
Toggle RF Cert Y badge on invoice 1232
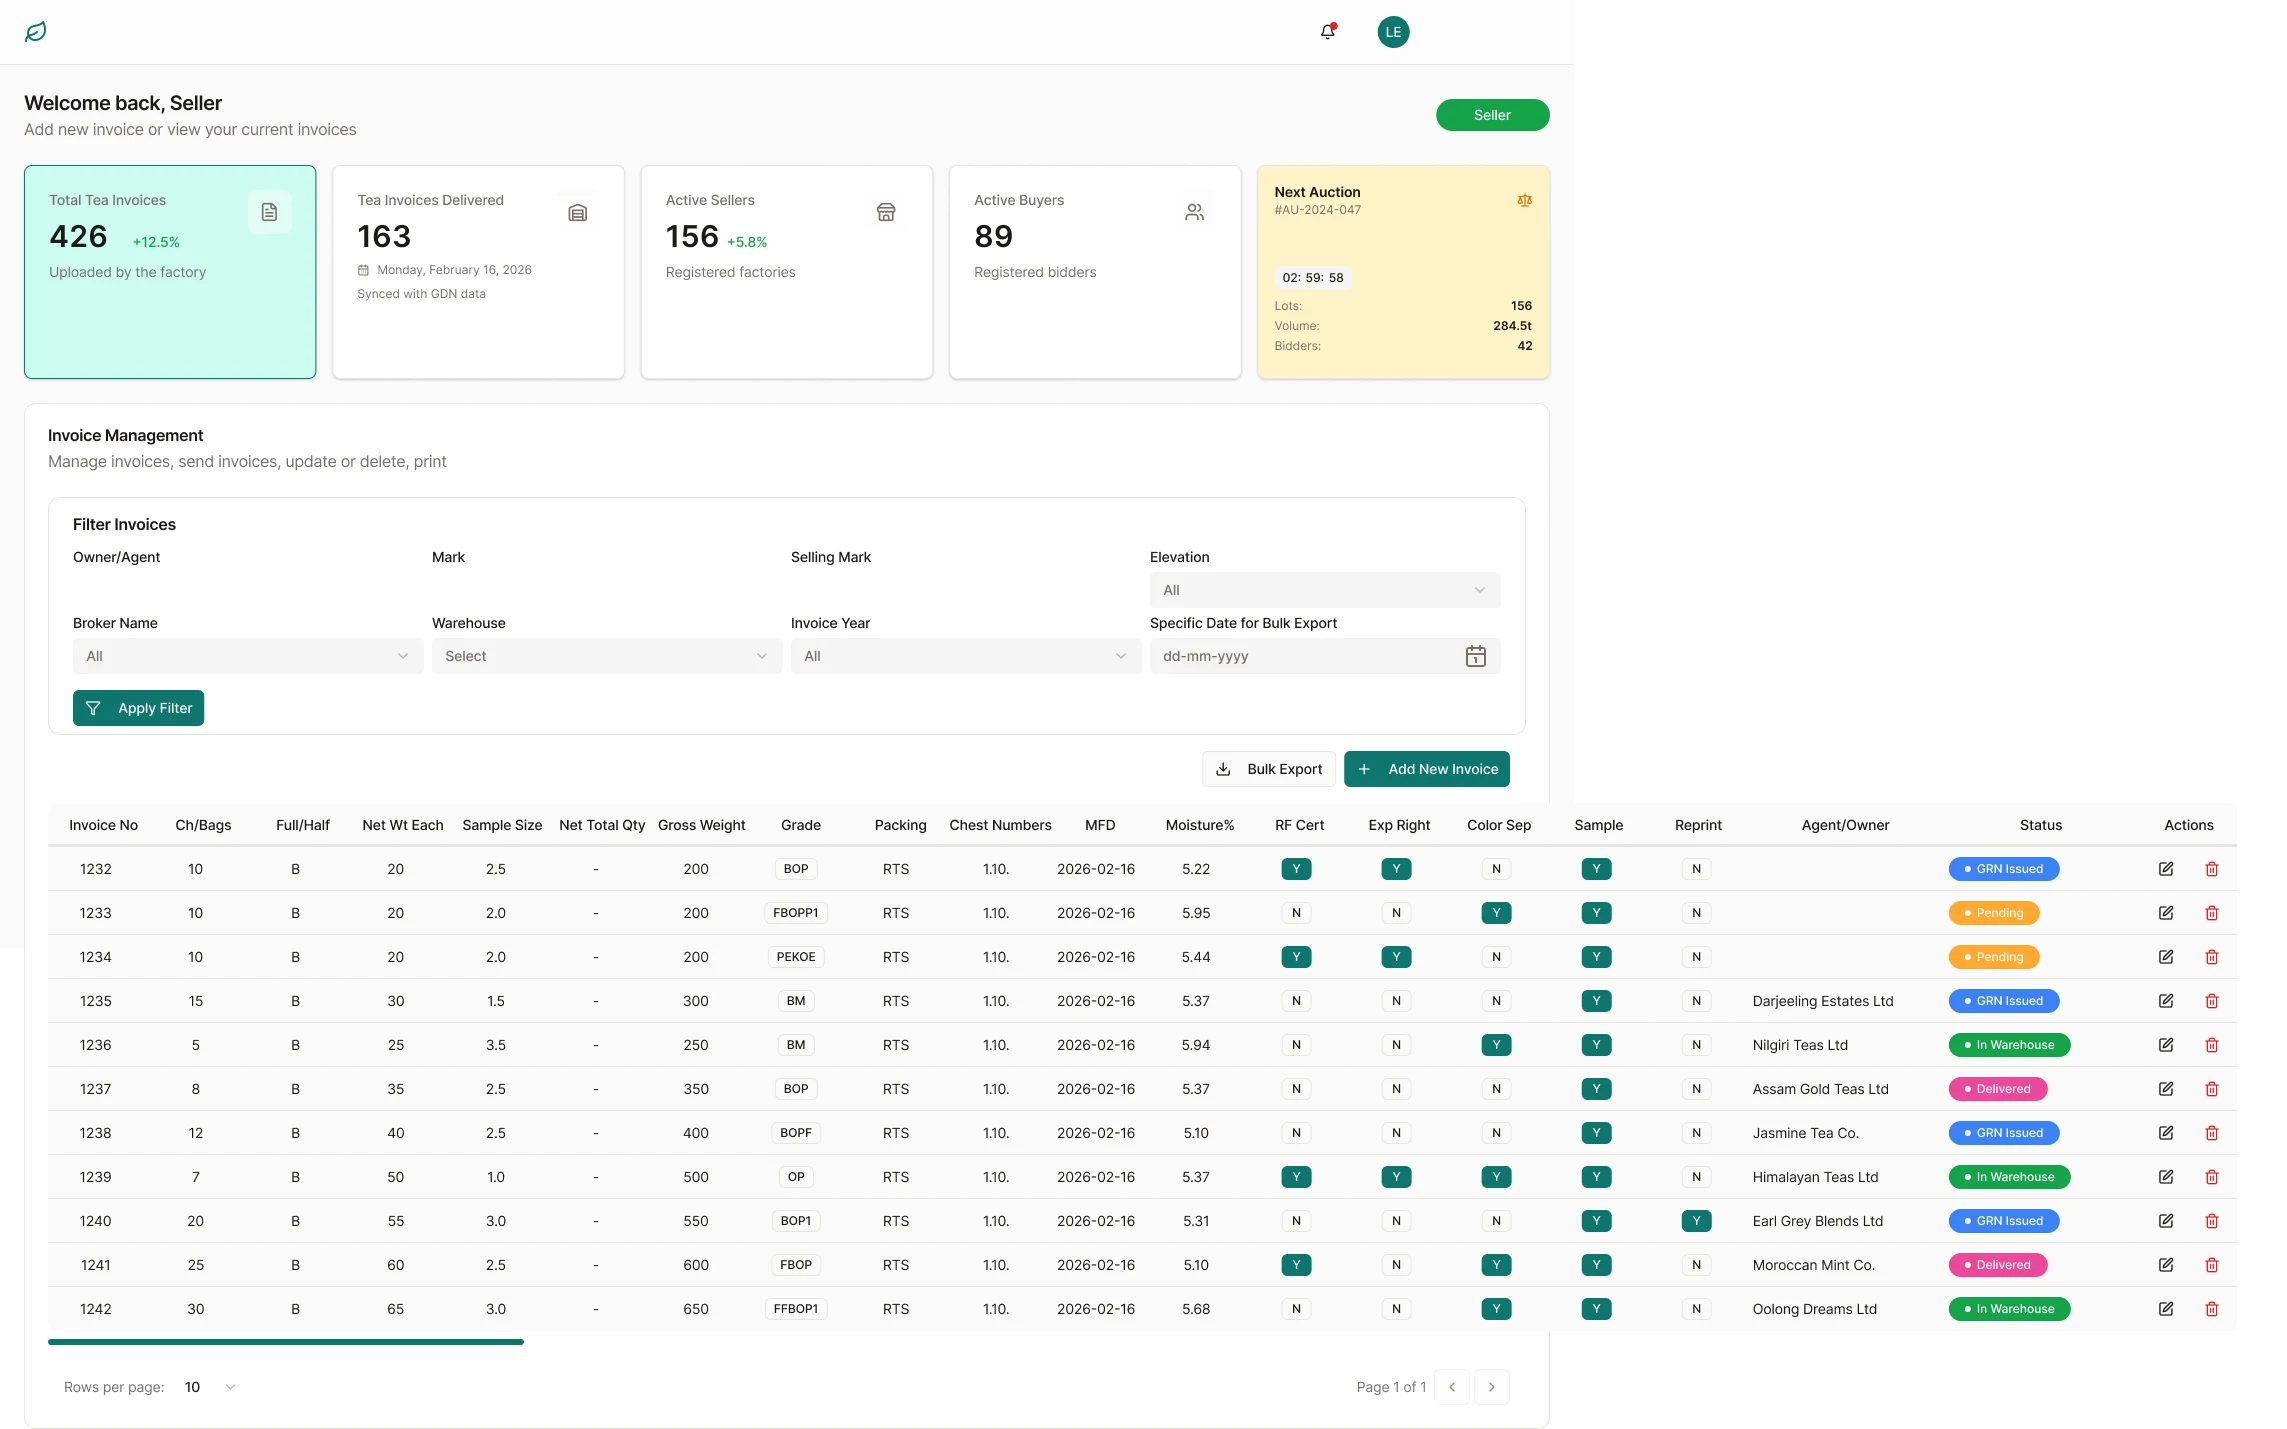(1296, 869)
